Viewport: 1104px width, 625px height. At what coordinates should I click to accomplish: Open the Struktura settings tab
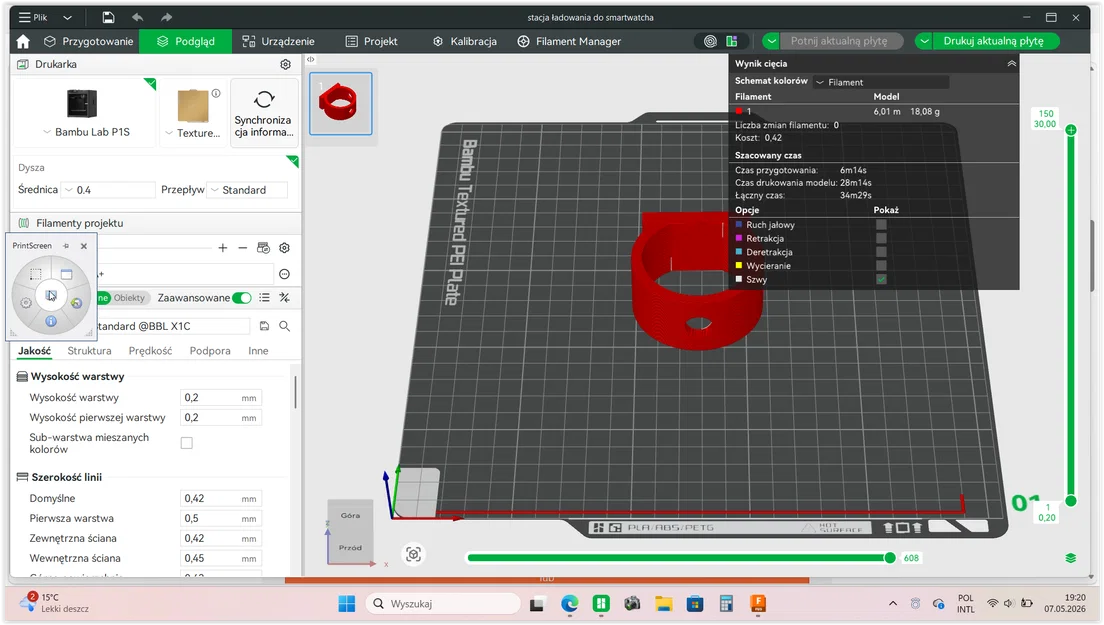pyautogui.click(x=89, y=351)
